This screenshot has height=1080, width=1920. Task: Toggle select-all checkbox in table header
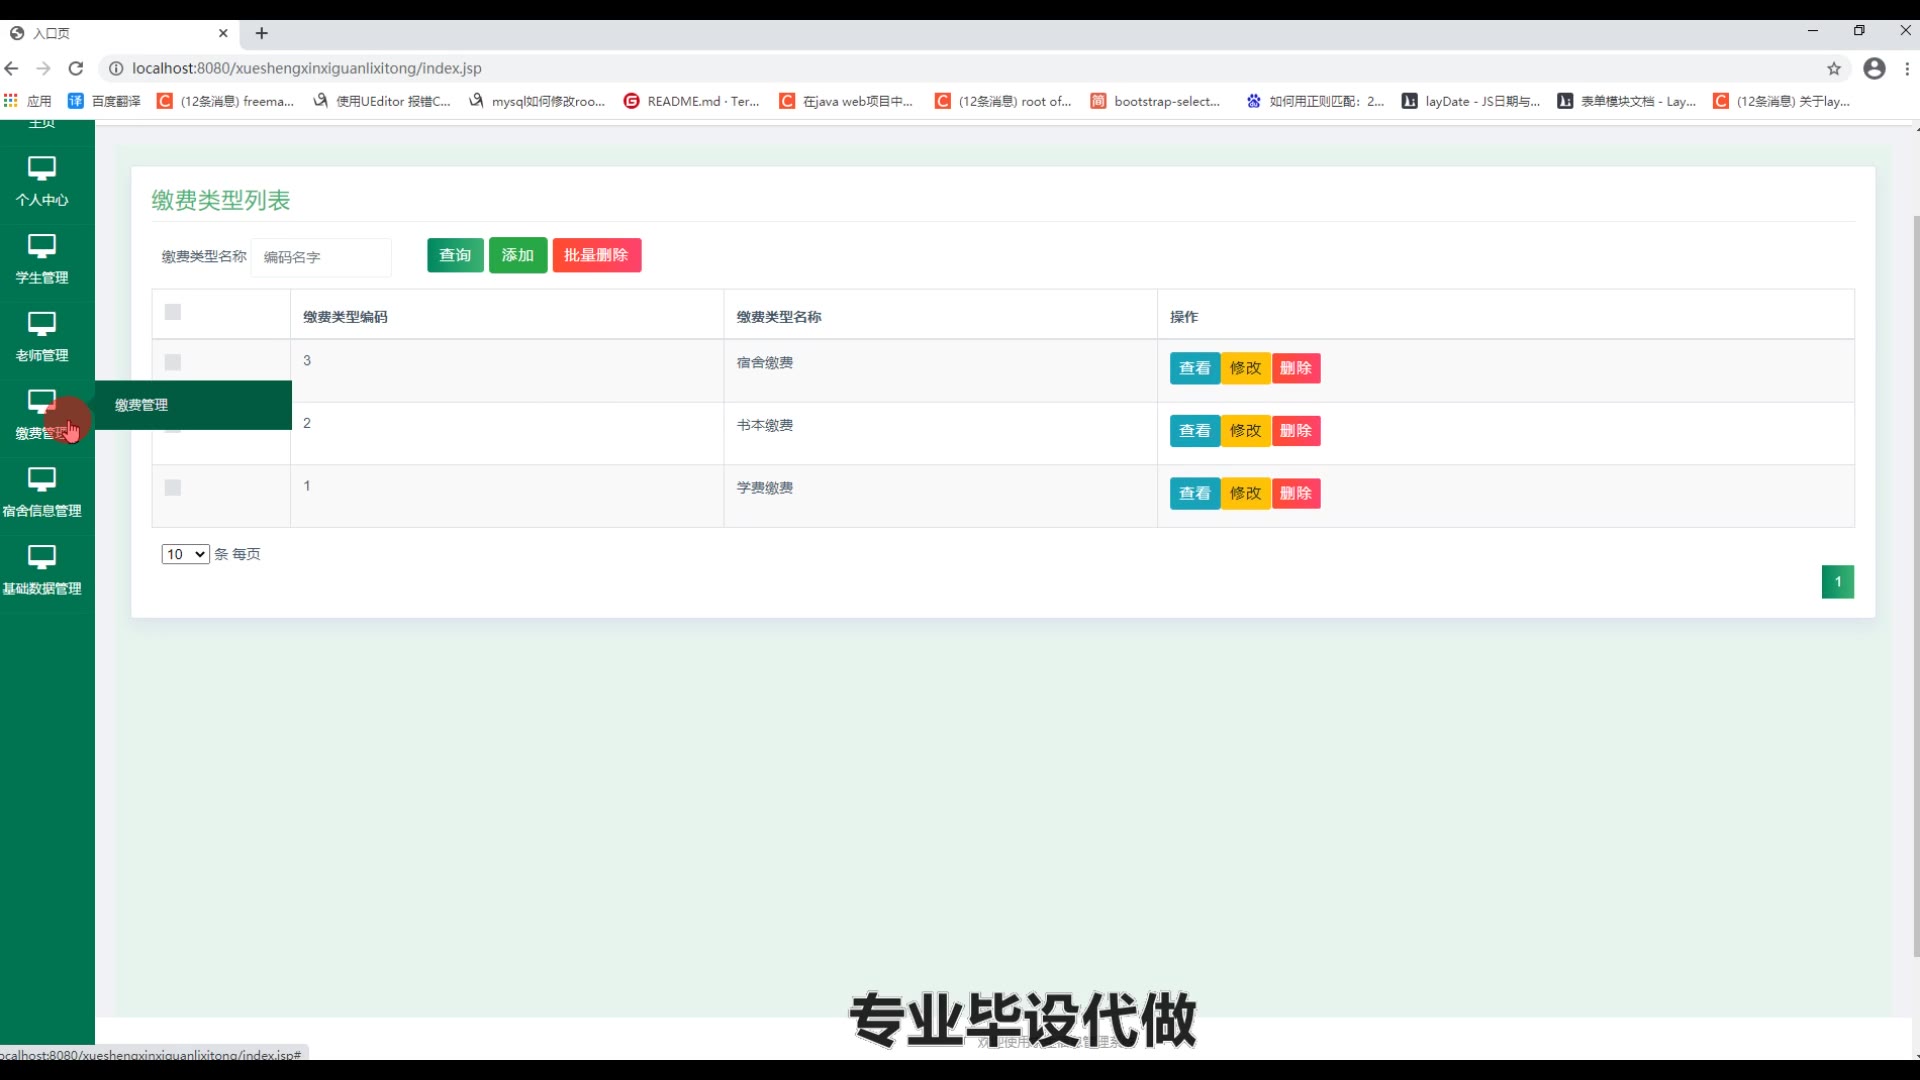[x=173, y=312]
